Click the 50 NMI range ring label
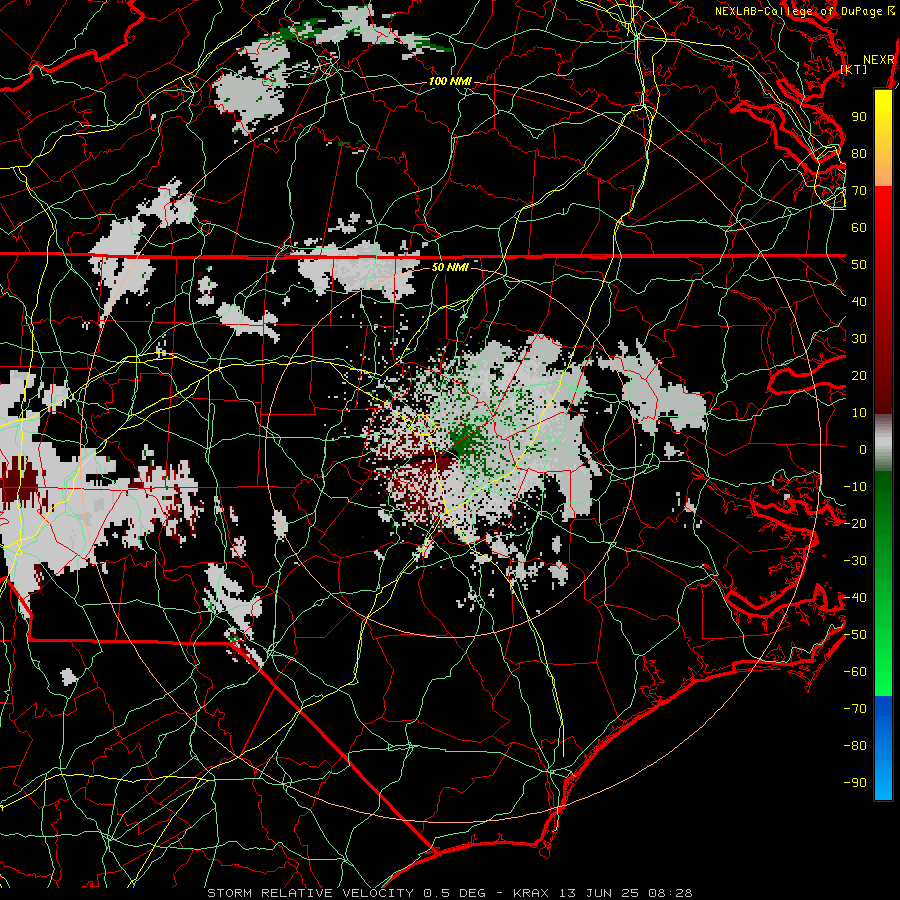 pos(449,267)
